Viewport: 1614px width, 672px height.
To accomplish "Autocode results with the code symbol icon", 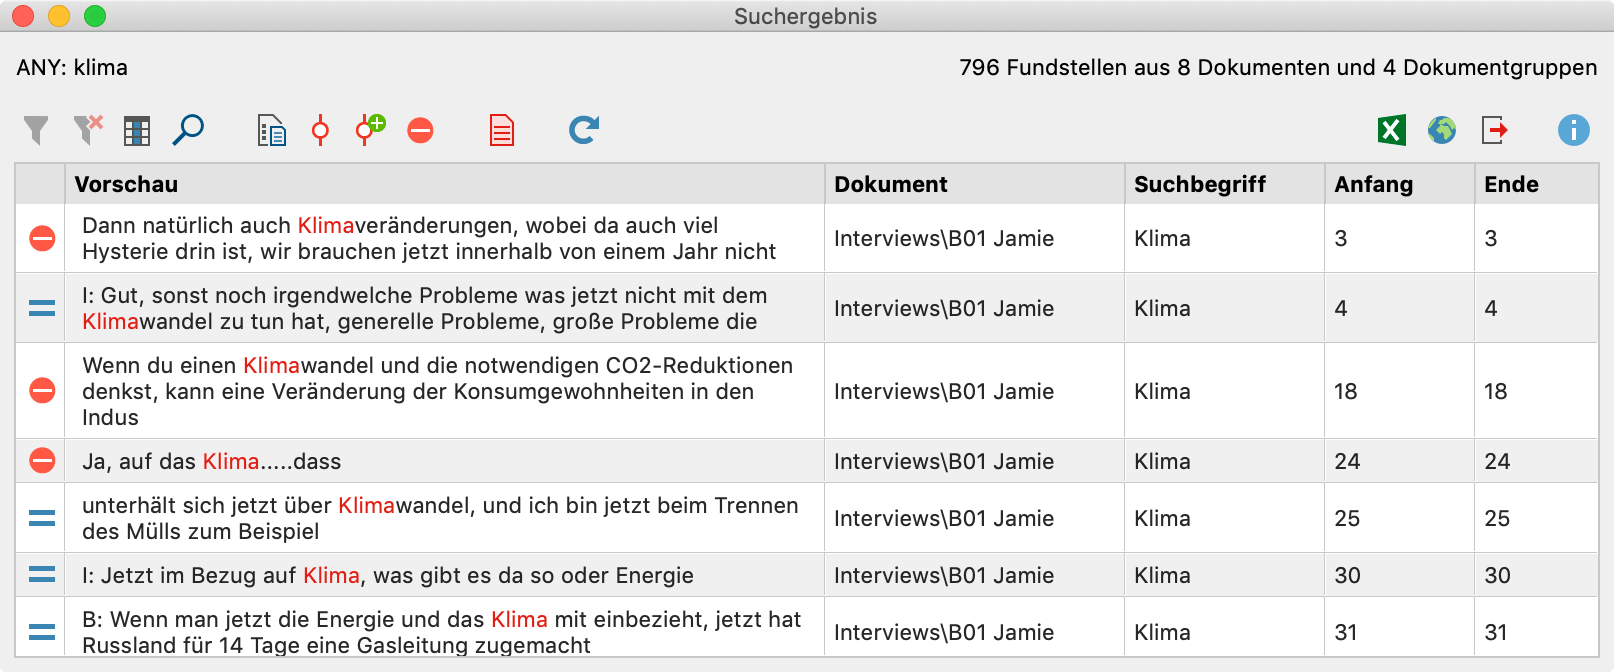I will coord(320,130).
